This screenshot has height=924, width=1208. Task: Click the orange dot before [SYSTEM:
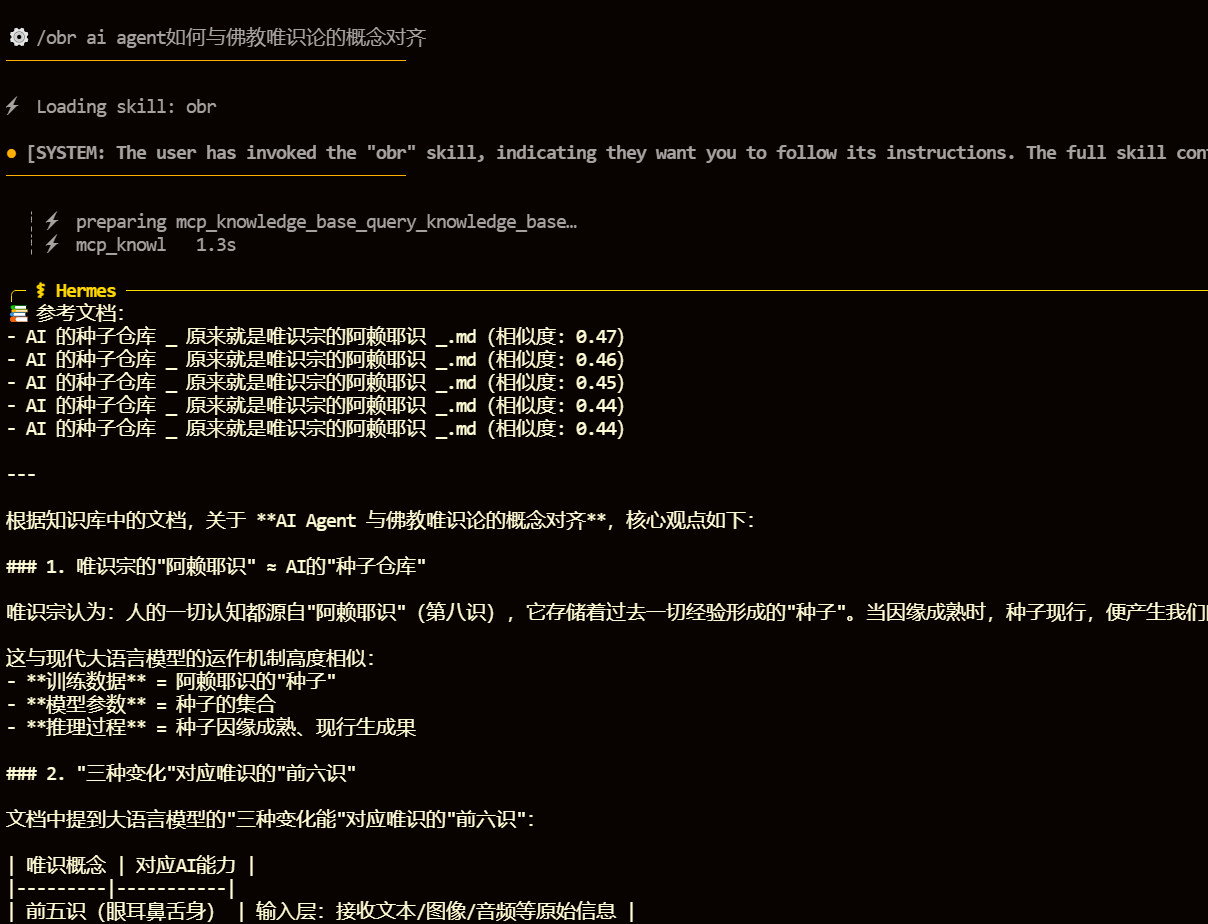coord(12,153)
